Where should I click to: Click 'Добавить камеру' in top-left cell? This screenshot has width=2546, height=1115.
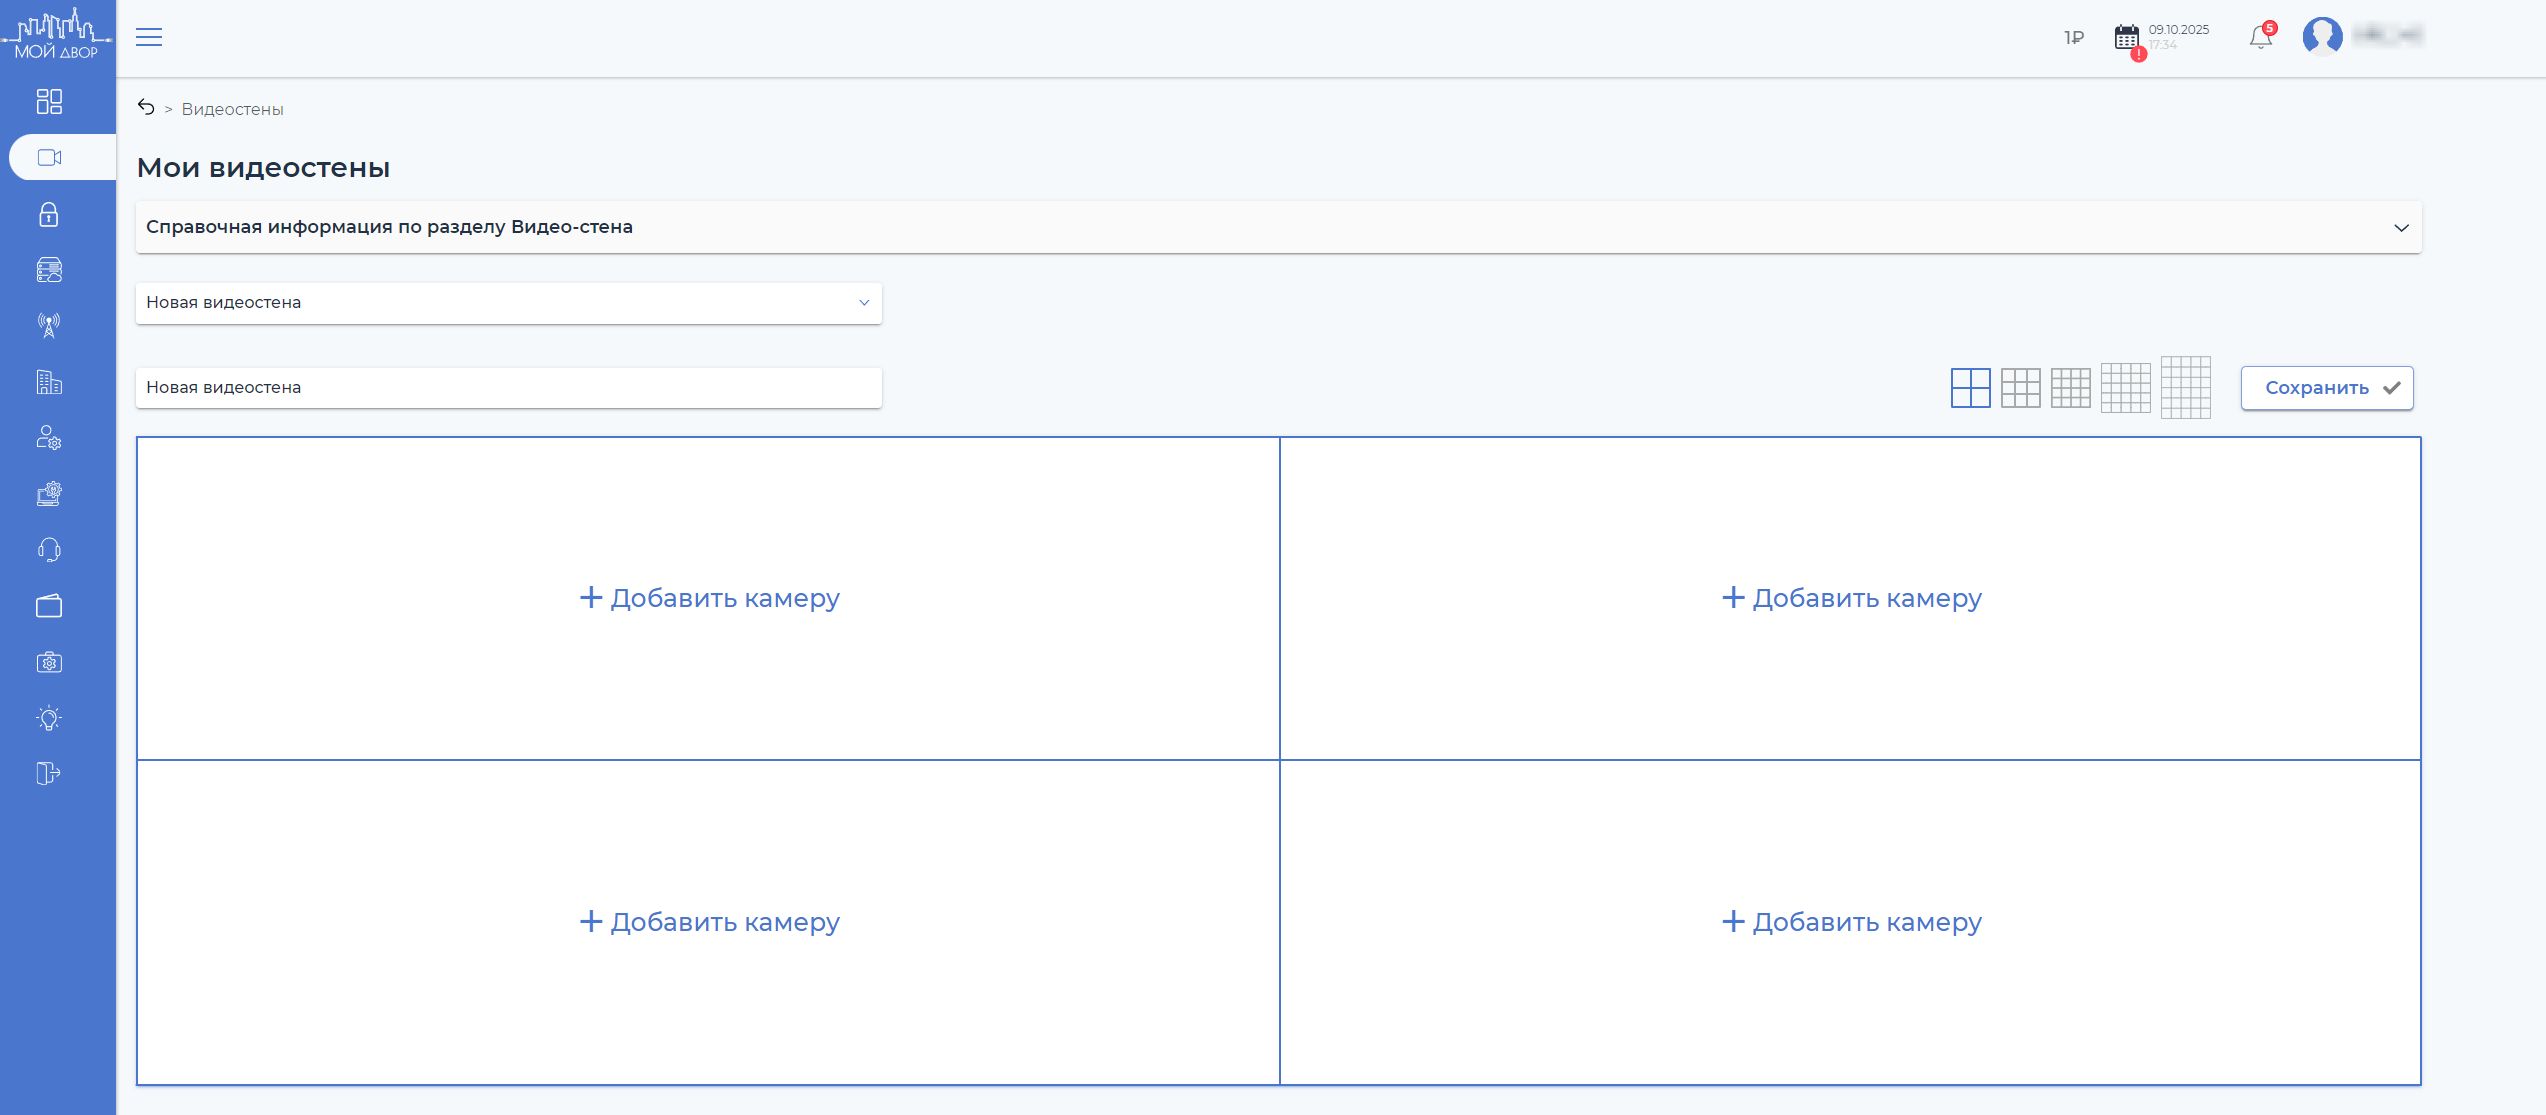709,598
